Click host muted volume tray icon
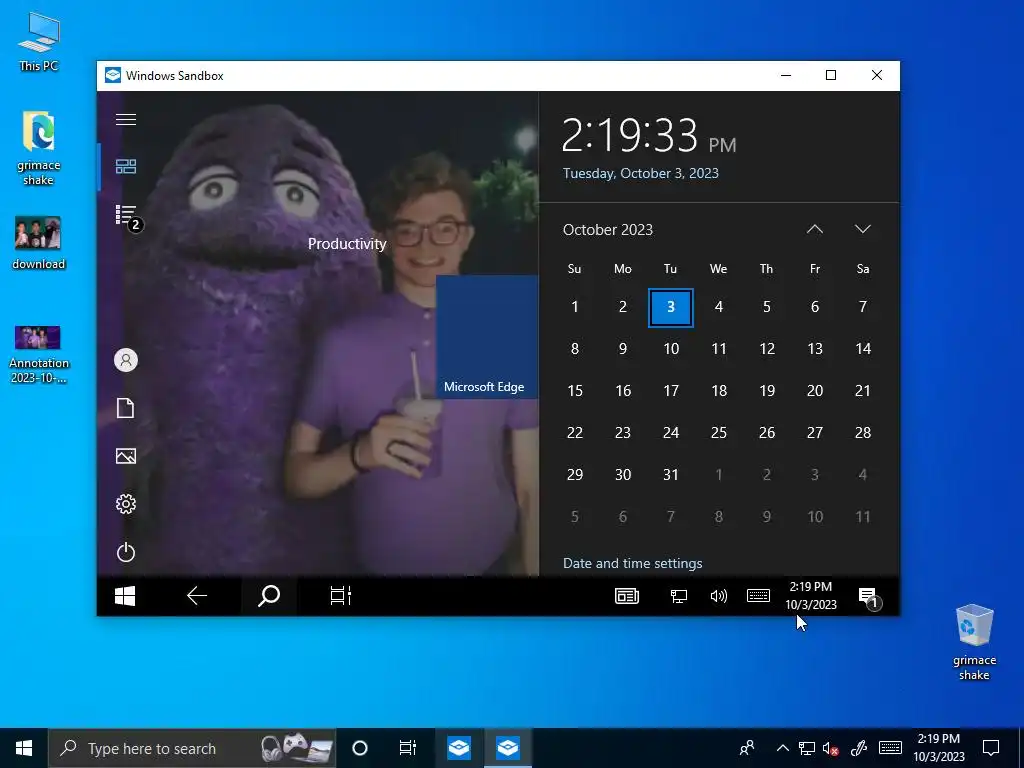 coord(830,748)
